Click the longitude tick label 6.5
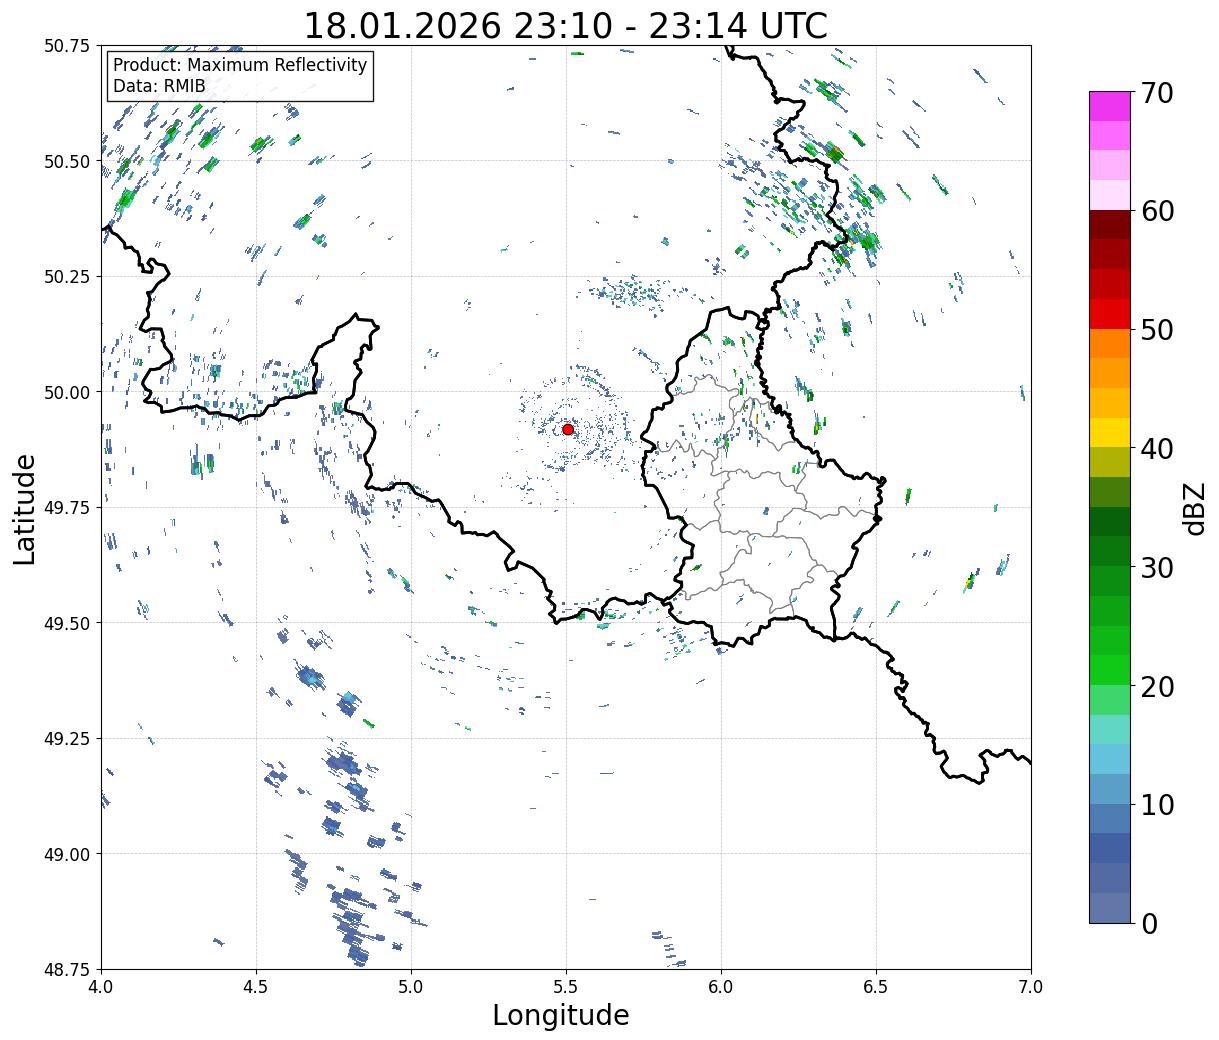 click(x=876, y=986)
